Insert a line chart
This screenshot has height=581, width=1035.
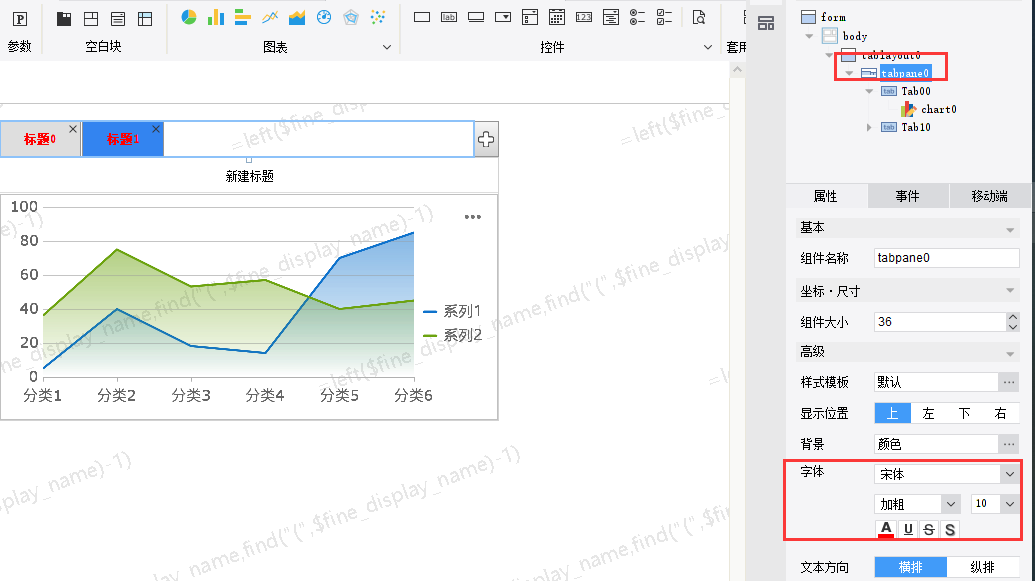(270, 17)
